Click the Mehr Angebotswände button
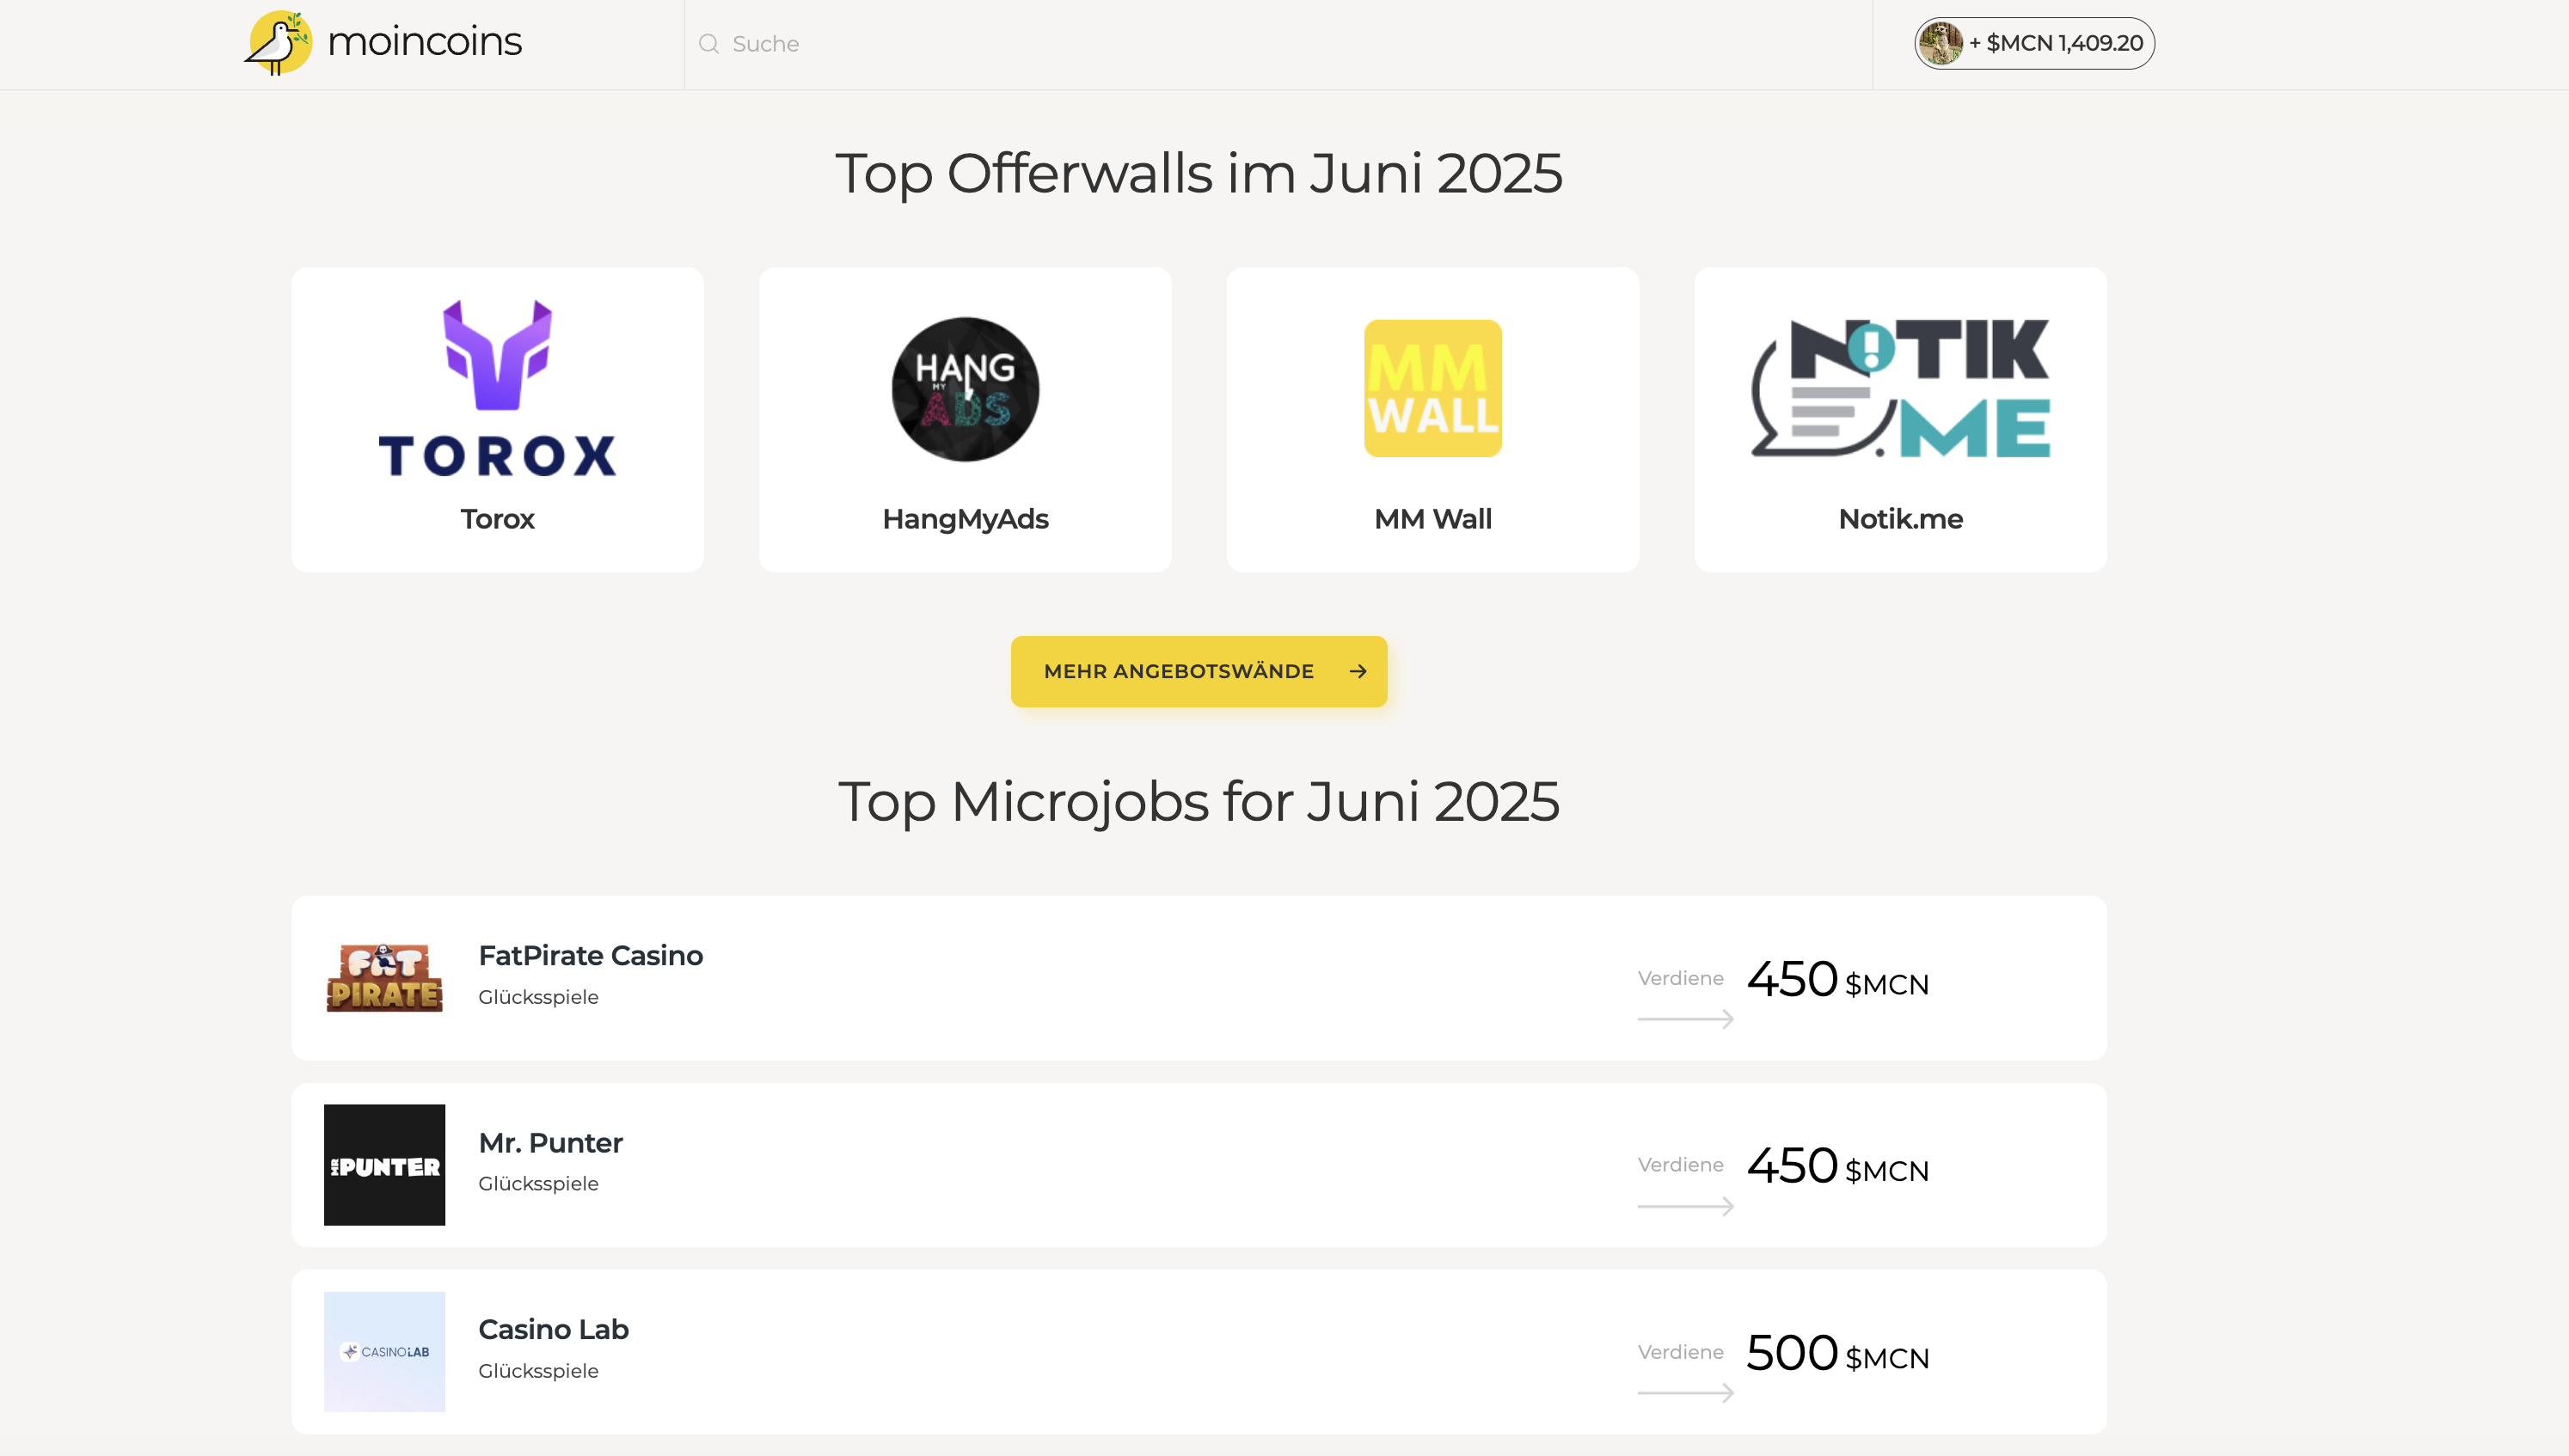This screenshot has height=1456, width=2569. (x=1198, y=671)
